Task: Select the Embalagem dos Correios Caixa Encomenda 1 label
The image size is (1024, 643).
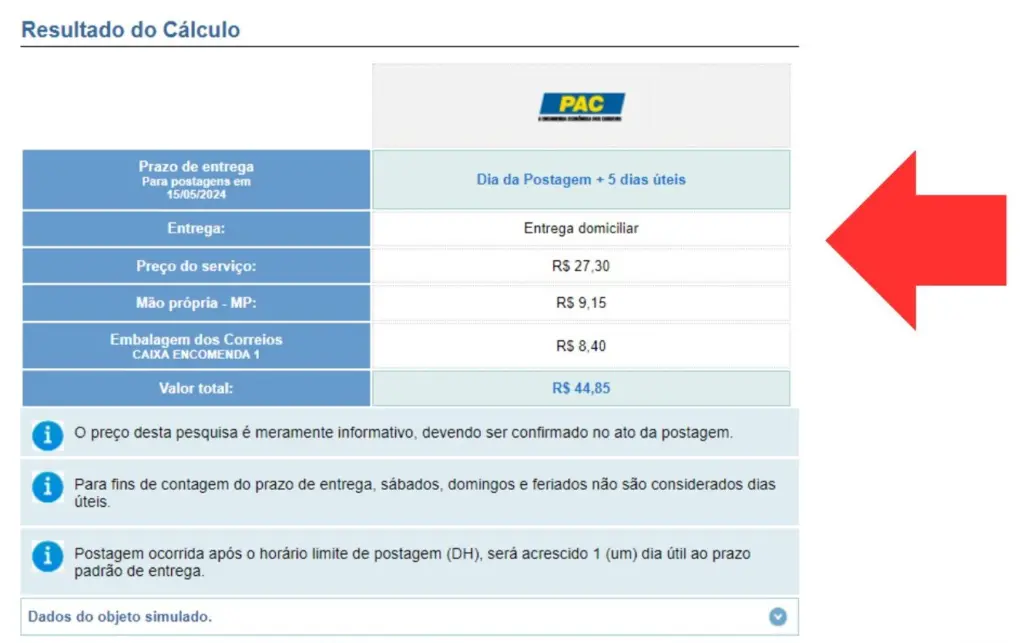Action: (195, 345)
